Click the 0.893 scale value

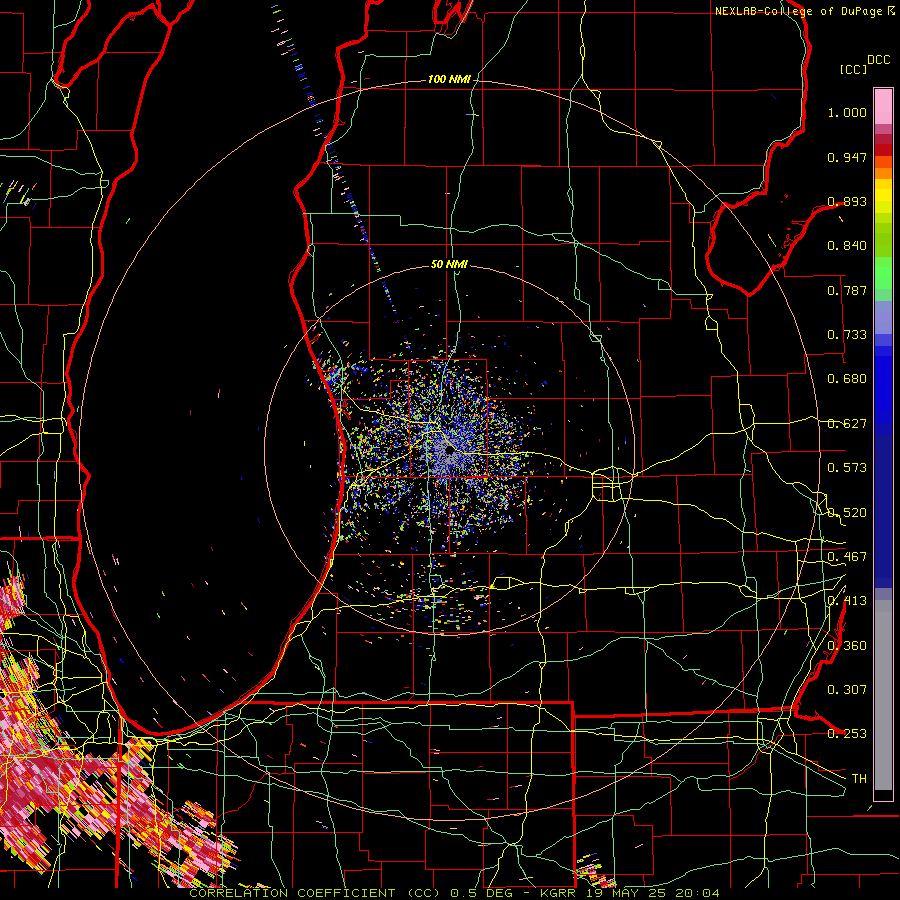(x=847, y=201)
